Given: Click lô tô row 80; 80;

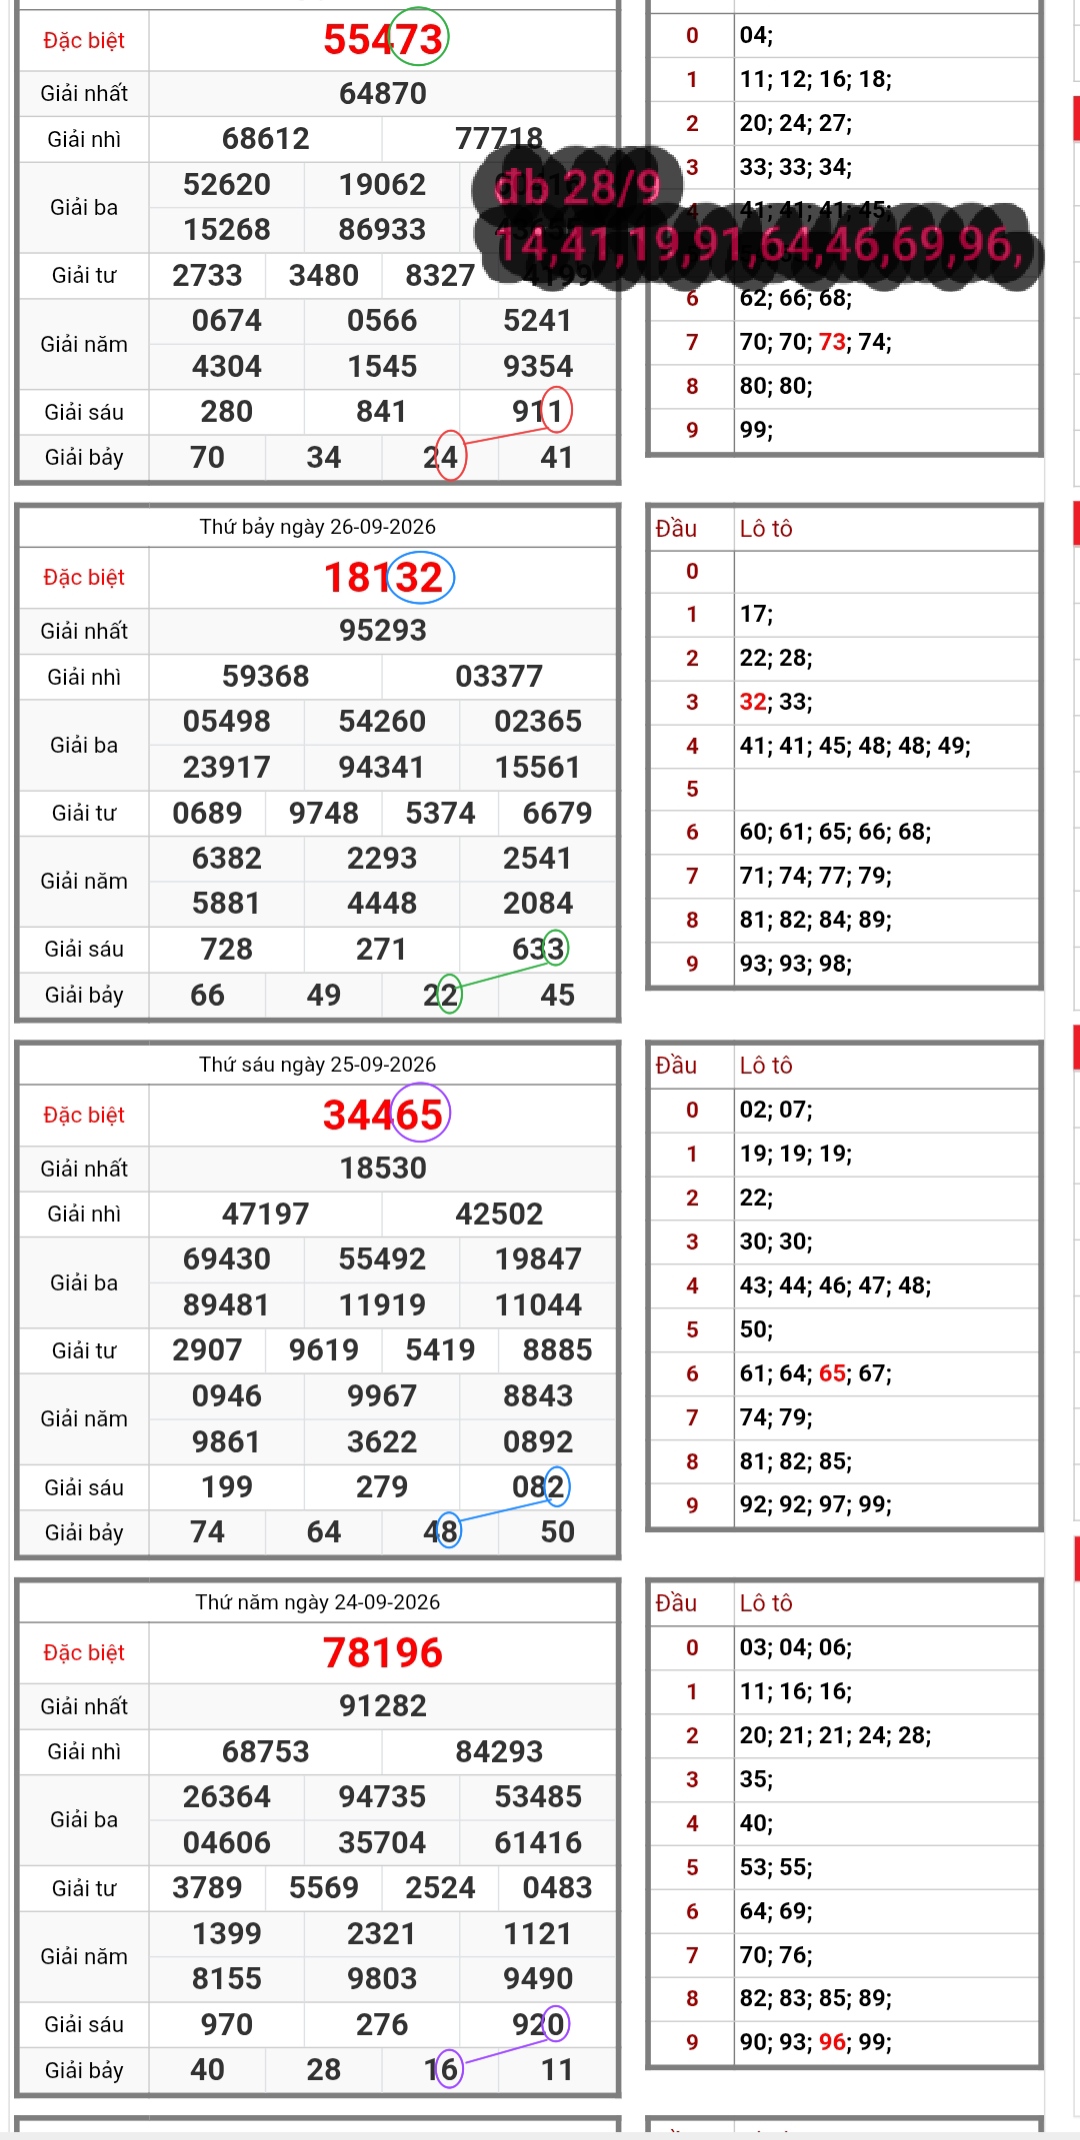Looking at the screenshot, I should [x=776, y=386].
